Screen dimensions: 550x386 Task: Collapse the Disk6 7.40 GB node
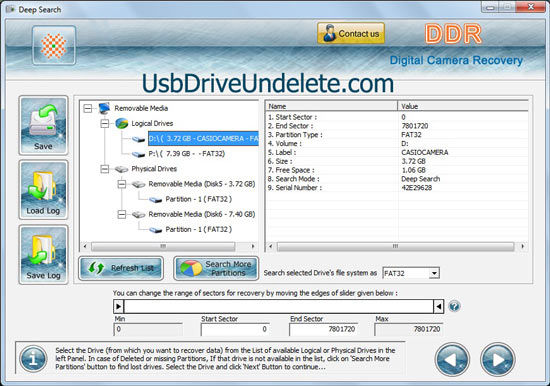(x=121, y=214)
